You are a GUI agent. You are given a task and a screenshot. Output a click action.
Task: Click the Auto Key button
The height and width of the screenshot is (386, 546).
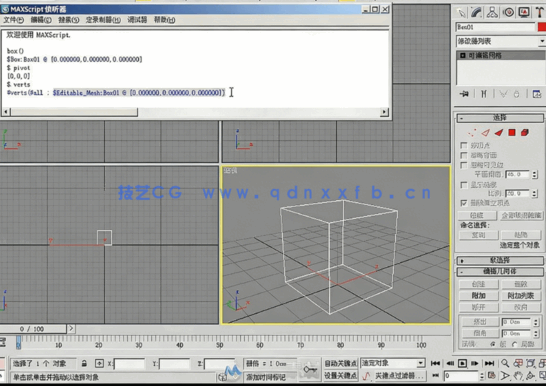coord(340,363)
